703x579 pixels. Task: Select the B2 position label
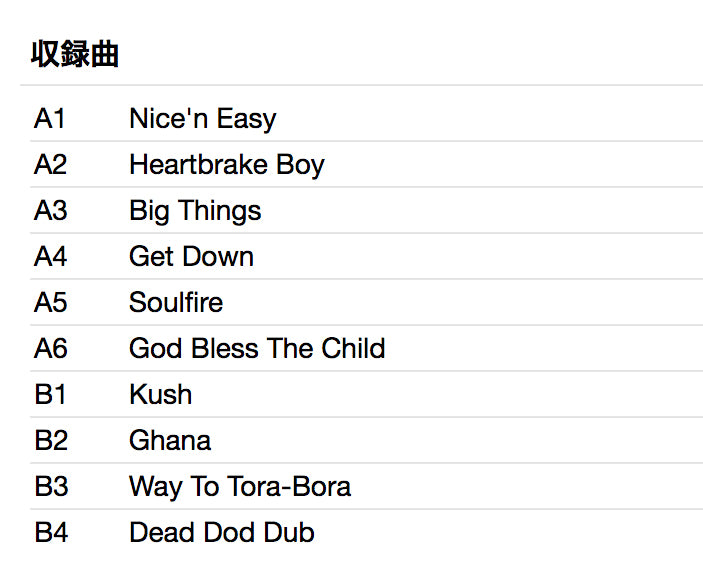50,441
